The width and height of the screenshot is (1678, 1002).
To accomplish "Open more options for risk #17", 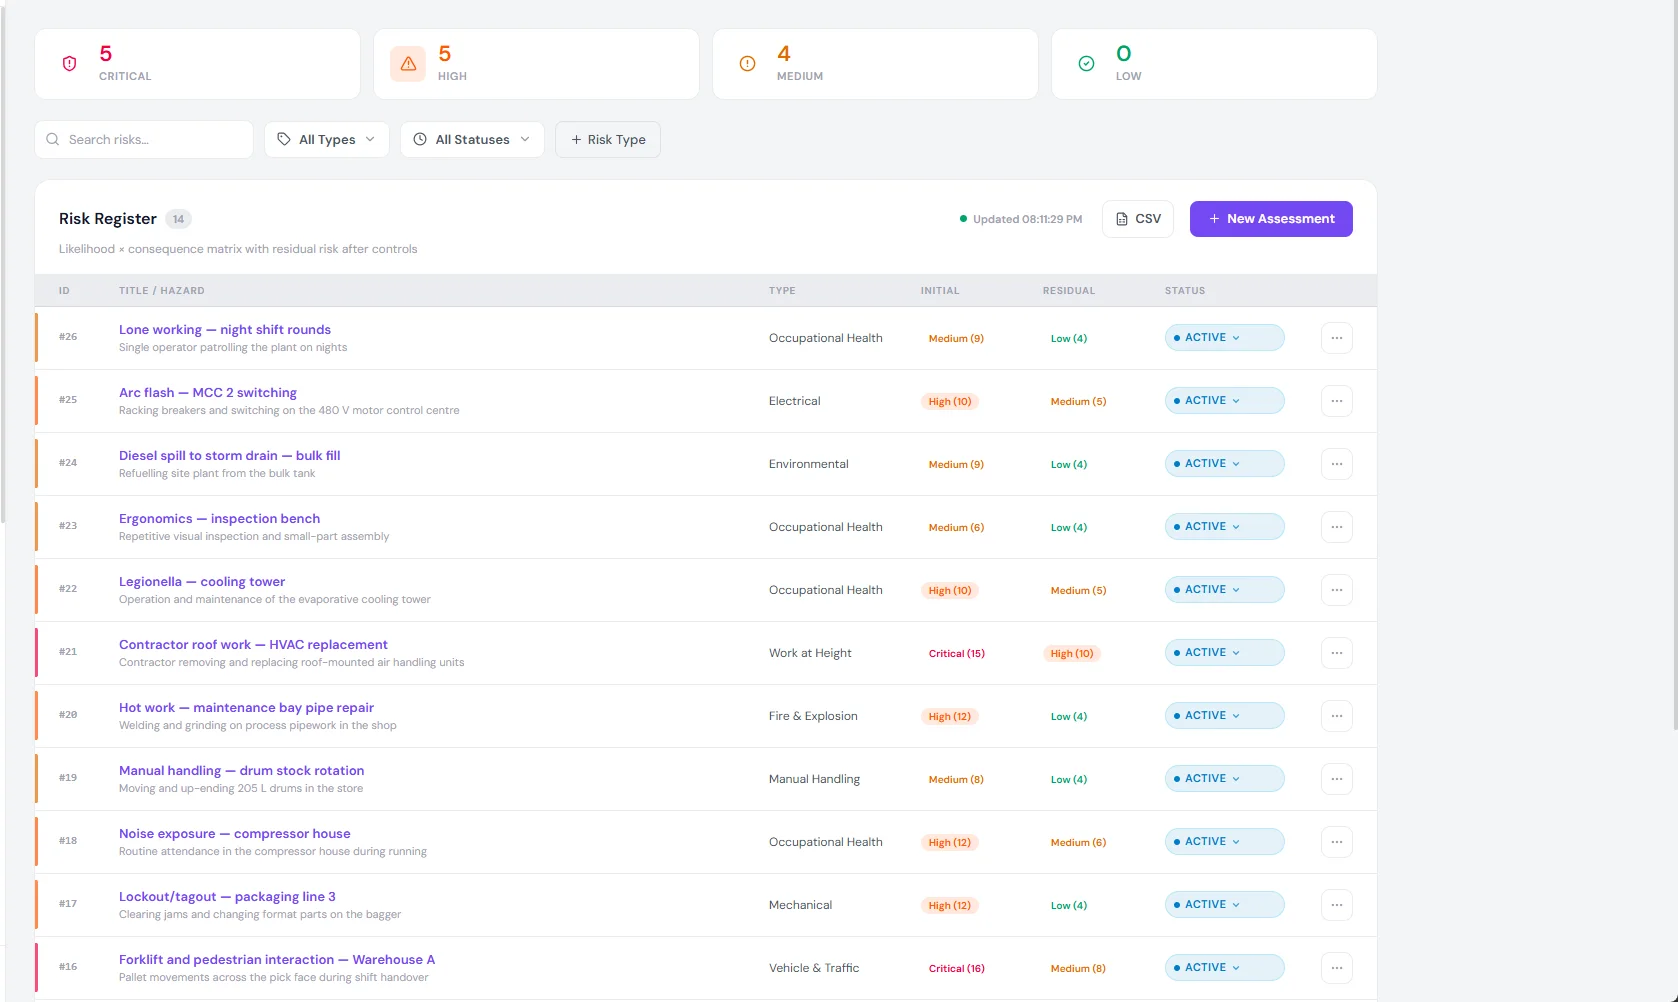I will click(1337, 905).
